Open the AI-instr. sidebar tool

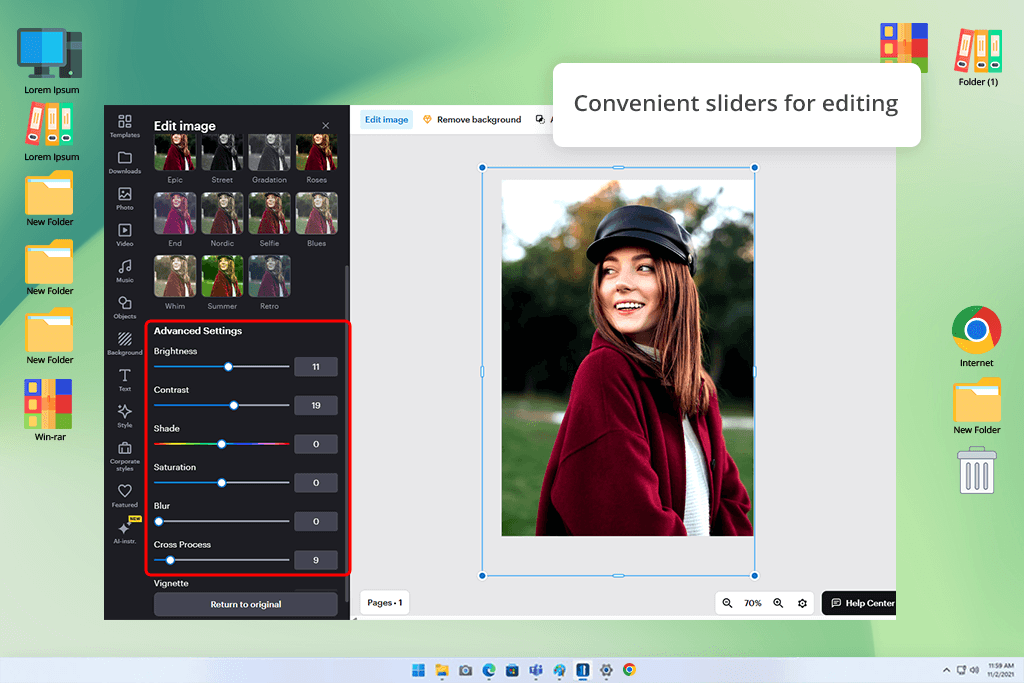click(x=125, y=531)
